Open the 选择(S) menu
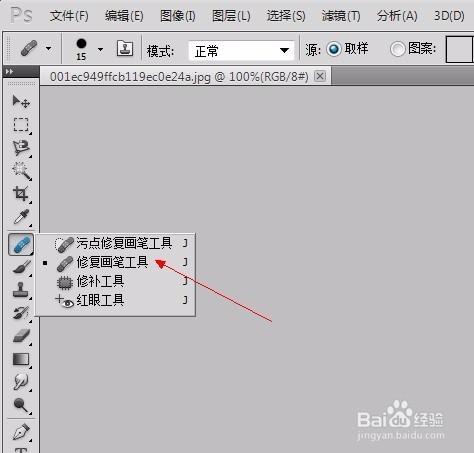Viewport: 474px width, 453px height. [x=286, y=16]
